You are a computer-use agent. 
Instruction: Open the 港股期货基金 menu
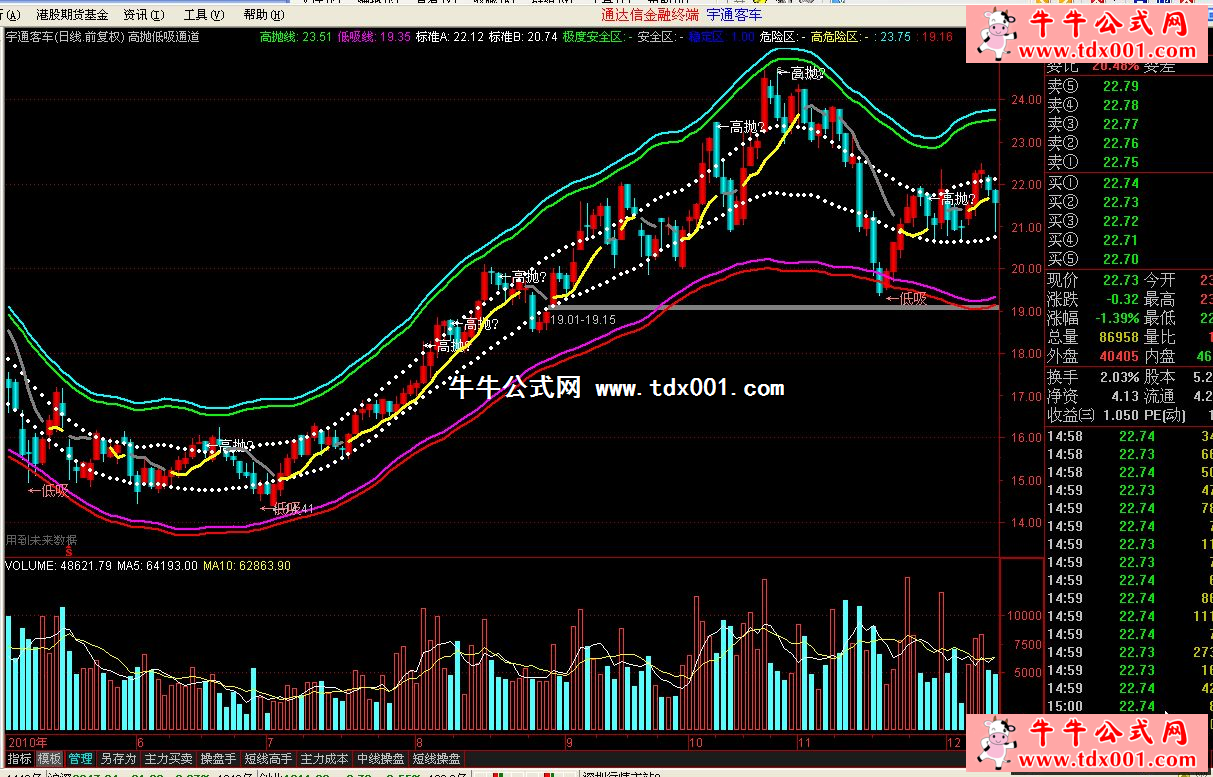click(72, 15)
